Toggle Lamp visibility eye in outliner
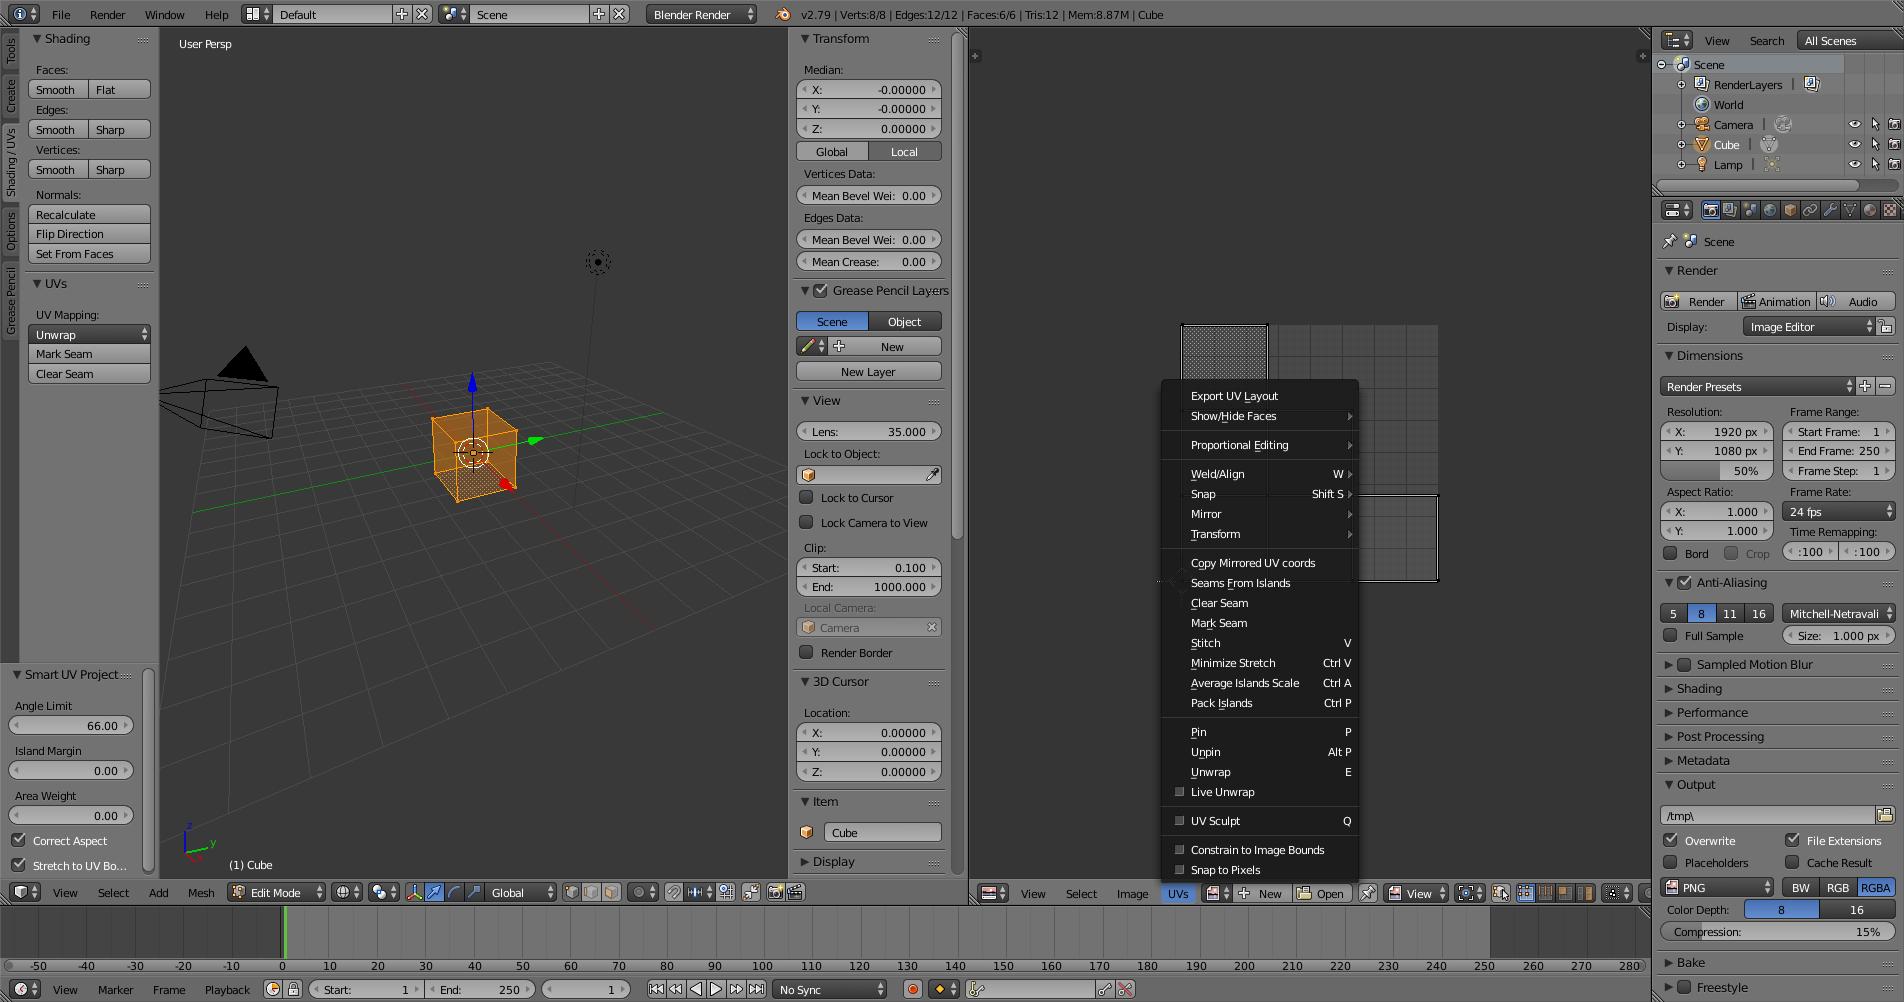 point(1855,165)
